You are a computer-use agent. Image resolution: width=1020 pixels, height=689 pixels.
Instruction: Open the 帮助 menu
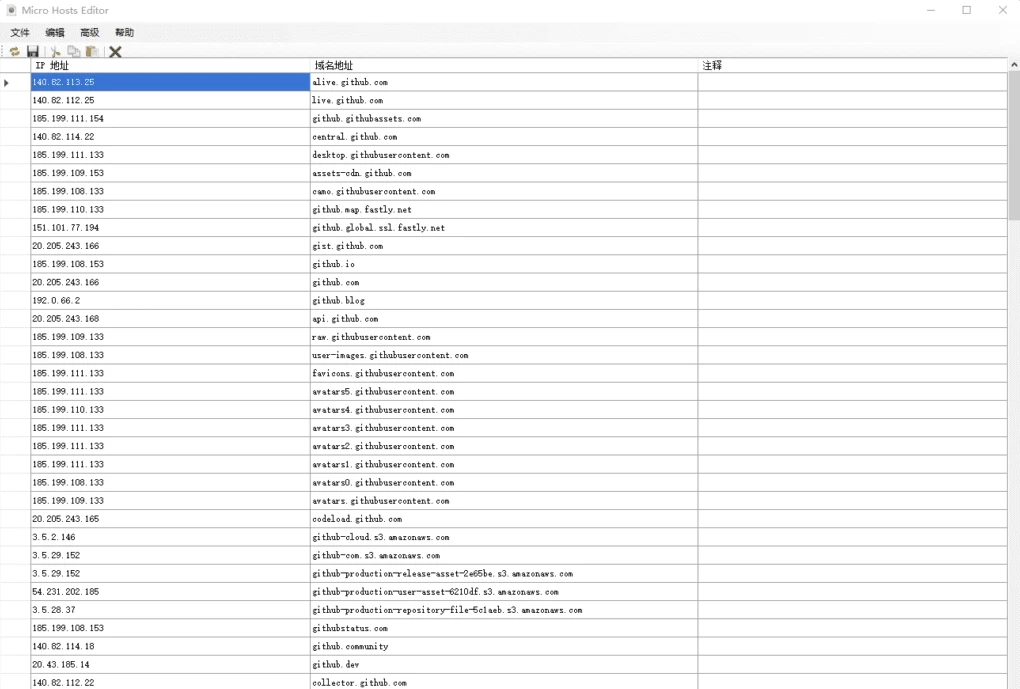click(124, 33)
